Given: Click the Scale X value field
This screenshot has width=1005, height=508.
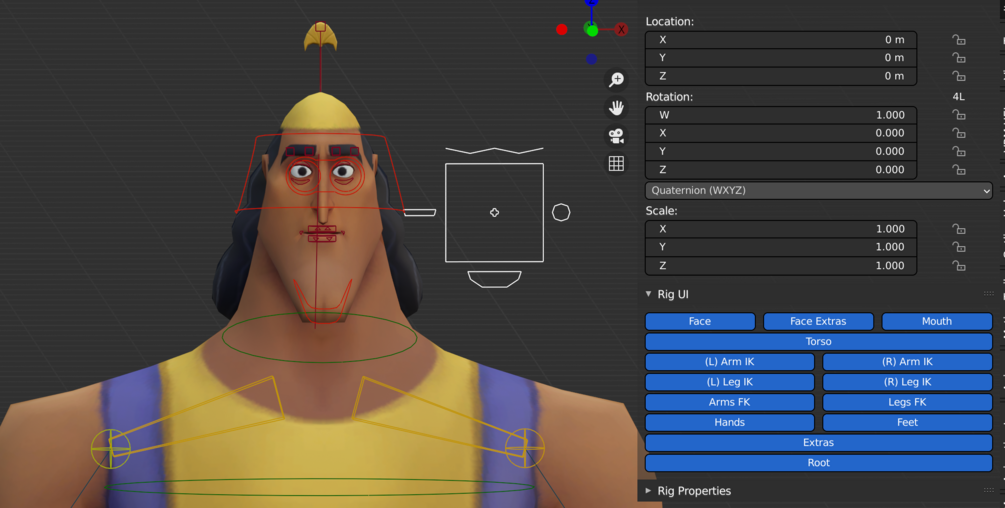Looking at the screenshot, I should tap(781, 229).
